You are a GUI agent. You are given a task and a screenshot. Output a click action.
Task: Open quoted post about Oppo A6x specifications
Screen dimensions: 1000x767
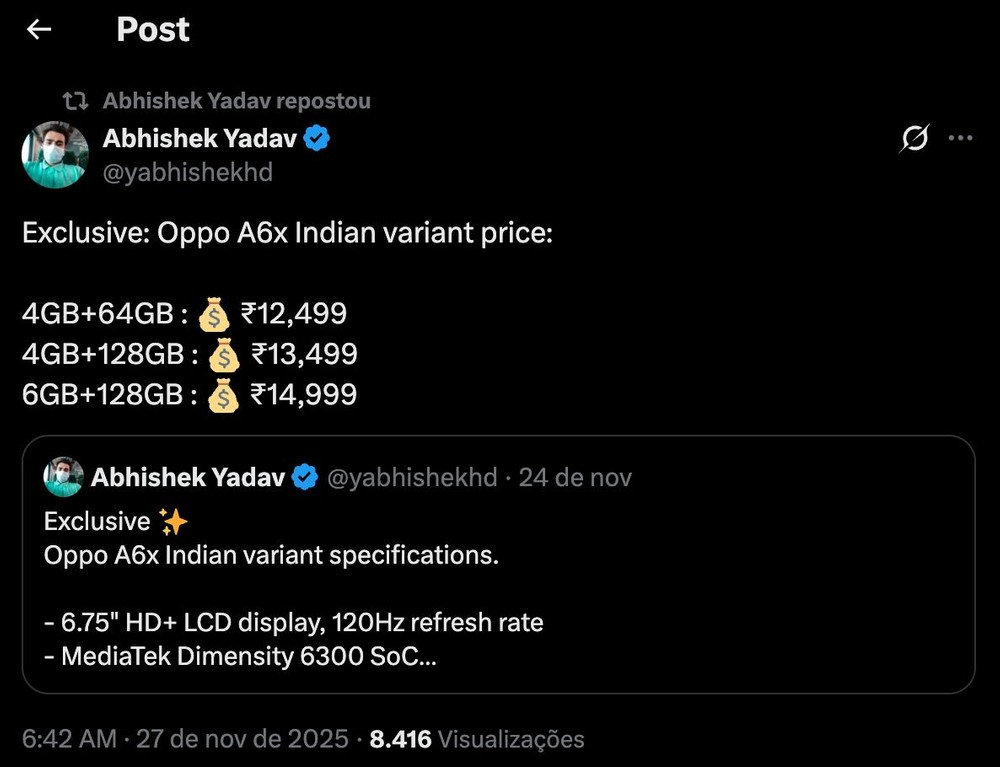click(498, 590)
